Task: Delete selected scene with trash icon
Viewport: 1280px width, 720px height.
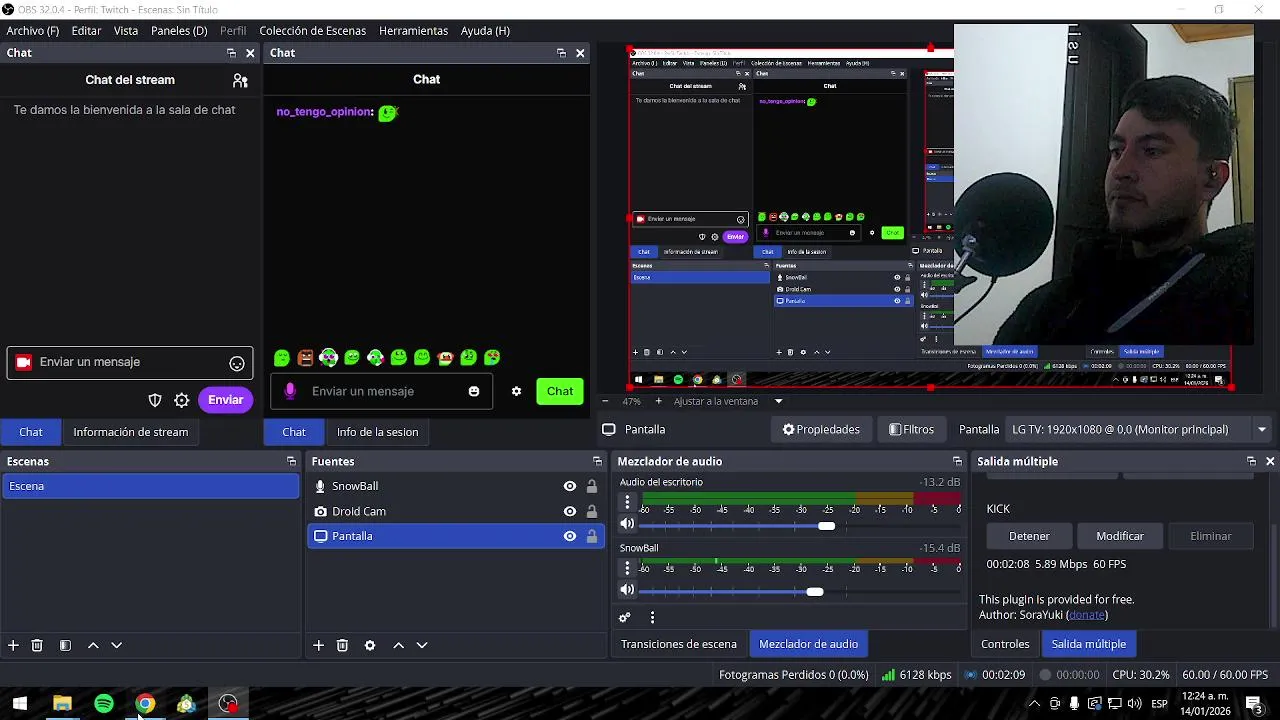Action: tap(37, 645)
